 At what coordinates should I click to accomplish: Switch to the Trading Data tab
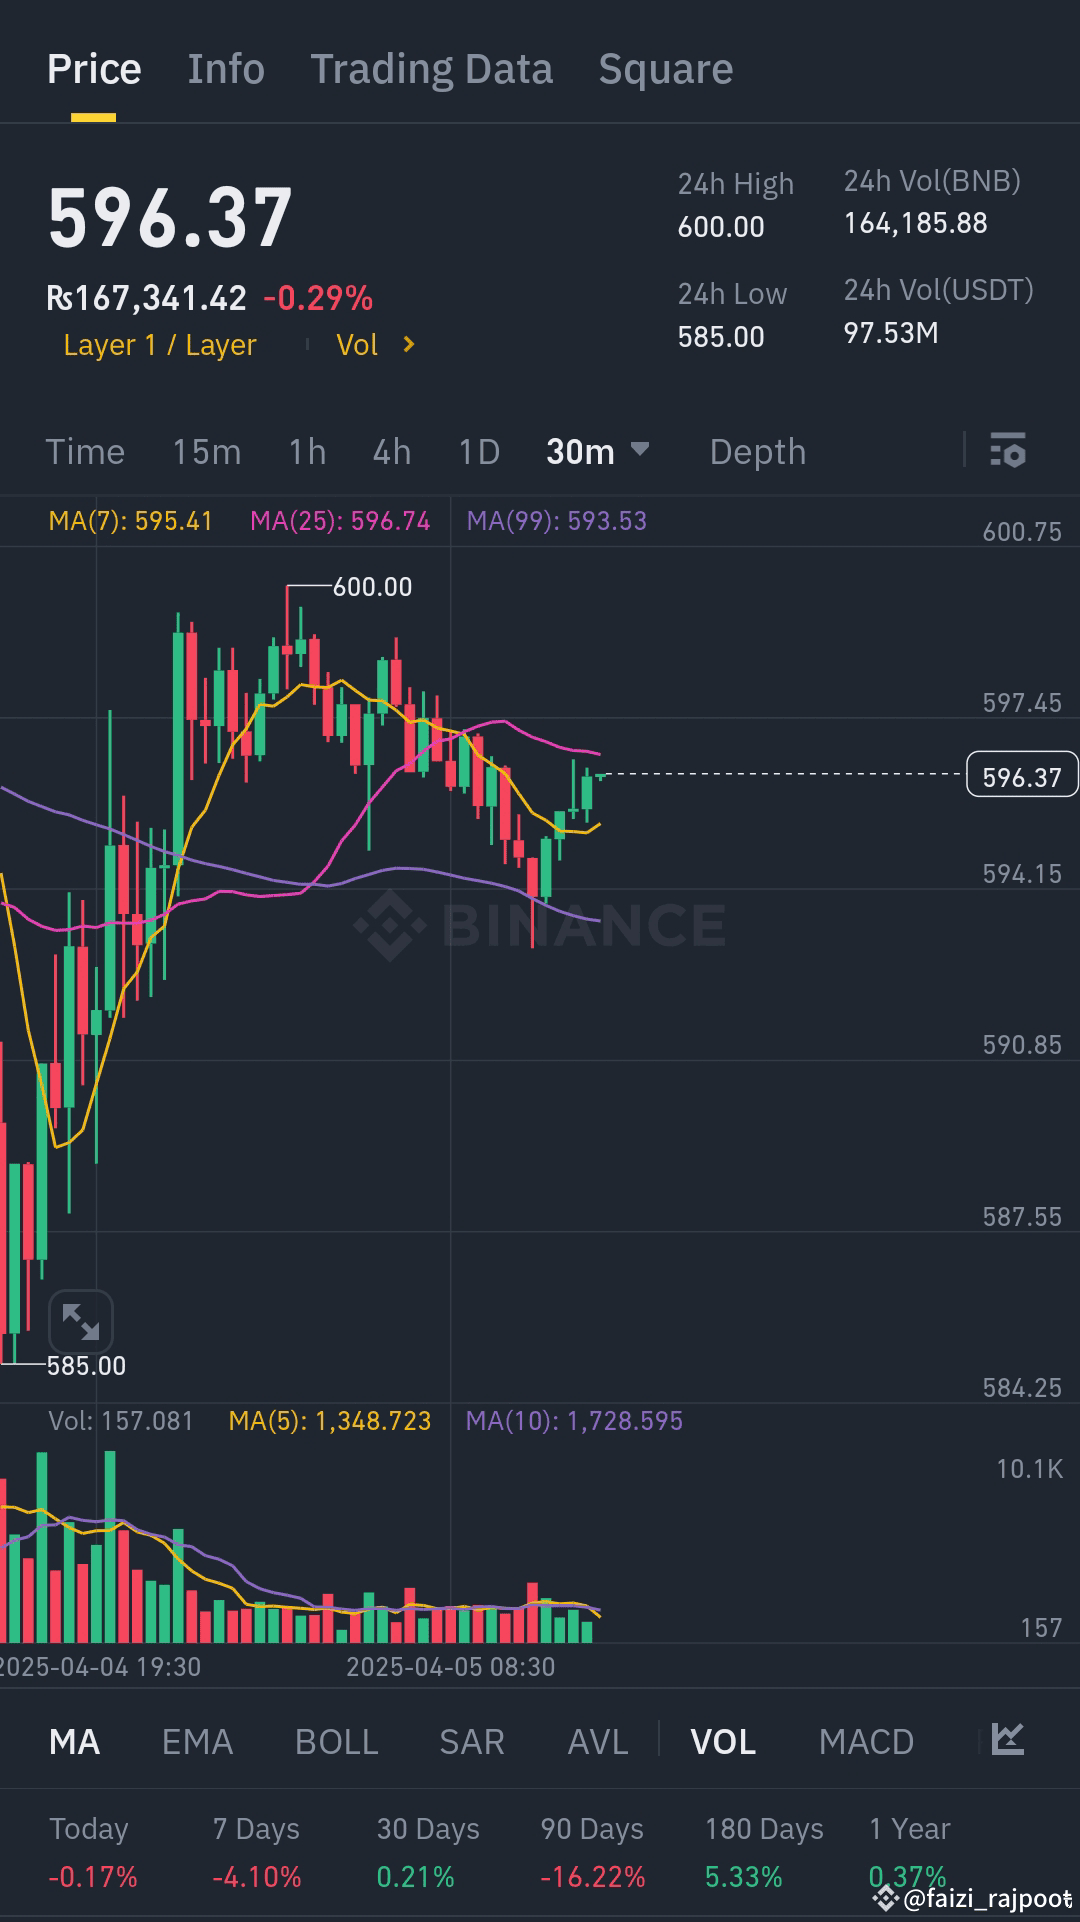[432, 68]
